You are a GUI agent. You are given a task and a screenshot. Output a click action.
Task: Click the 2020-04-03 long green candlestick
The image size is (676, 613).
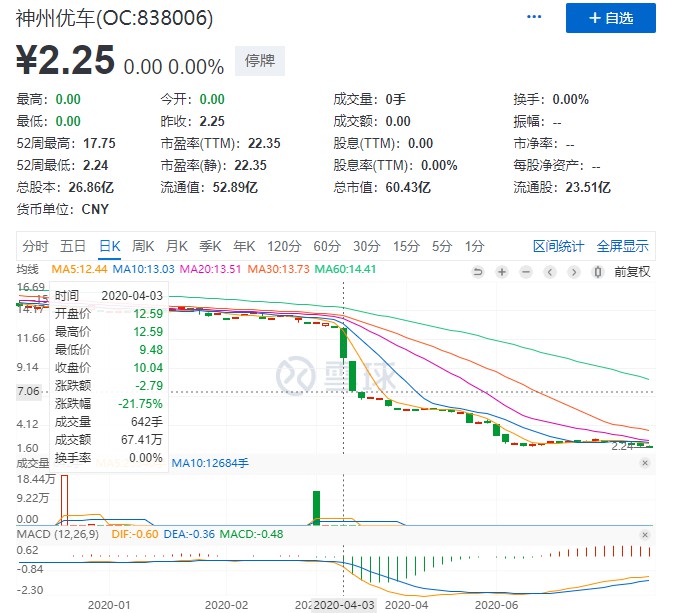pyautogui.click(x=344, y=343)
